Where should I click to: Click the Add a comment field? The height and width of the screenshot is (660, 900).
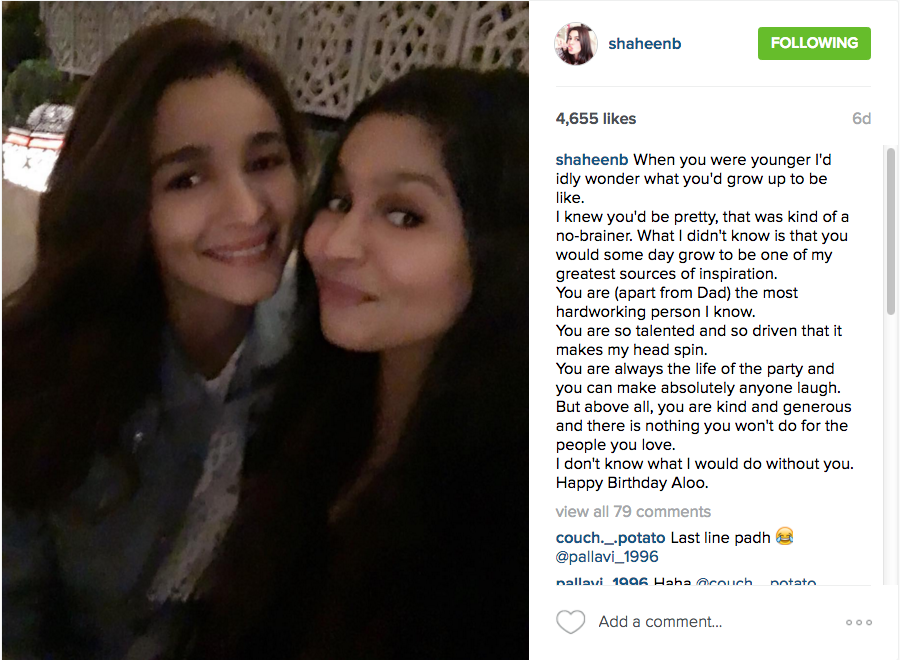tap(660, 622)
